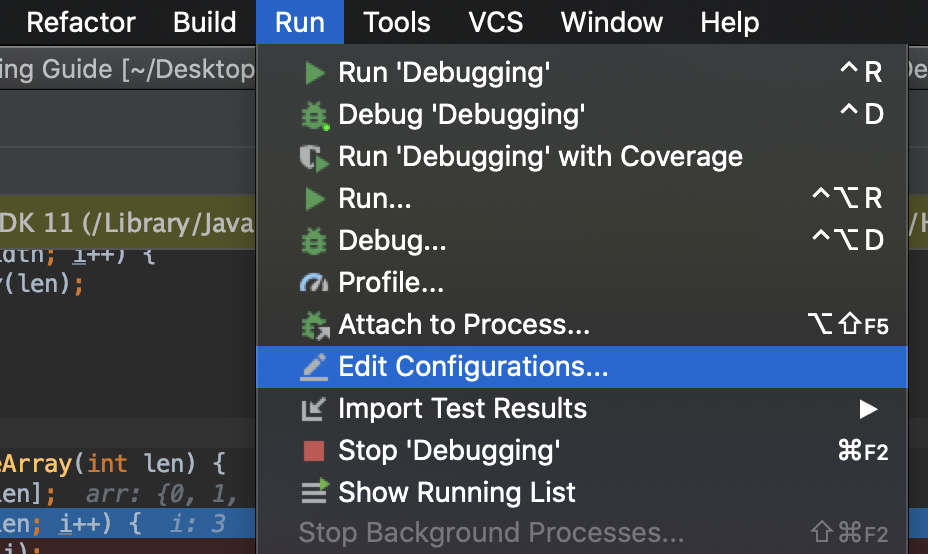Click the highlighted code line showing i: 3
Viewport: 928px width, 554px height.
coord(120,524)
